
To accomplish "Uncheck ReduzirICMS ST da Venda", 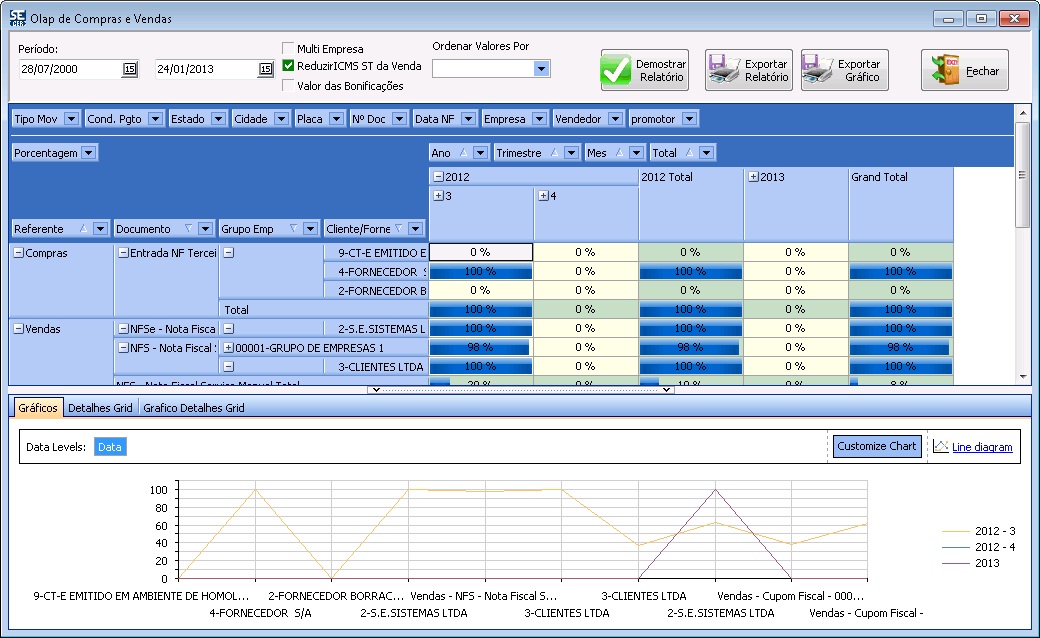I will pyautogui.click(x=288, y=66).
